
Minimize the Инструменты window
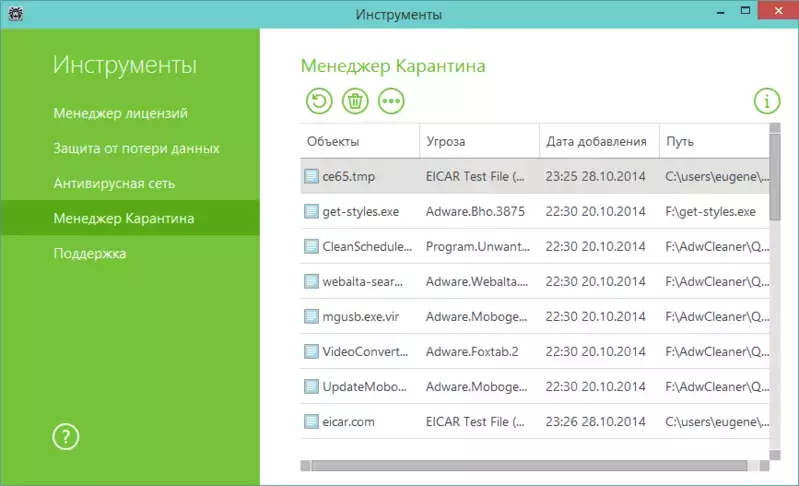click(x=720, y=11)
